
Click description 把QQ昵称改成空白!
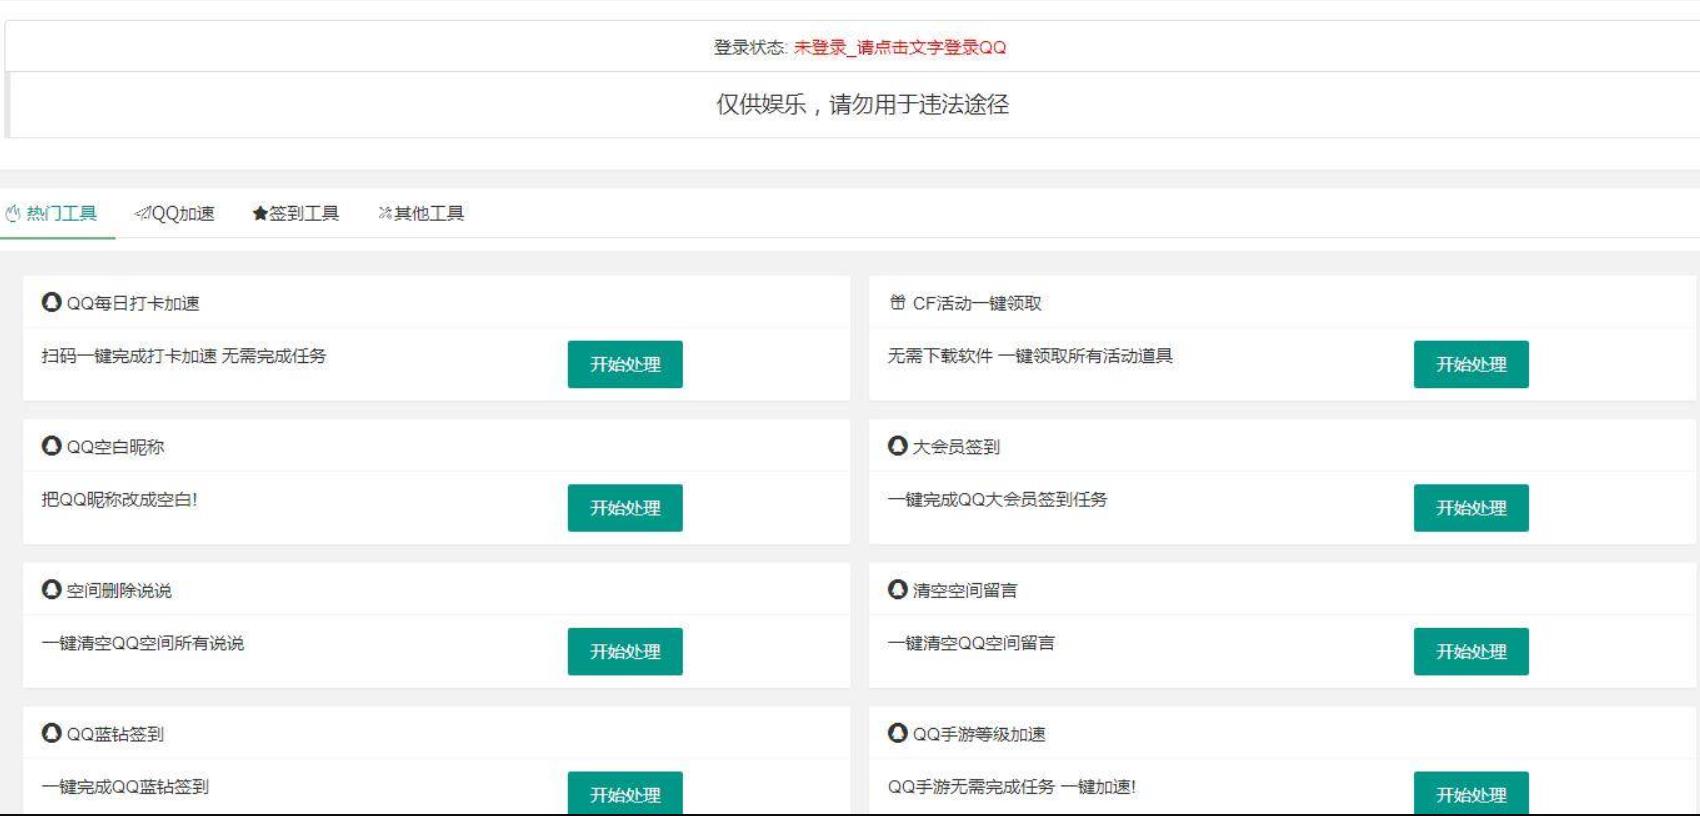tap(119, 499)
